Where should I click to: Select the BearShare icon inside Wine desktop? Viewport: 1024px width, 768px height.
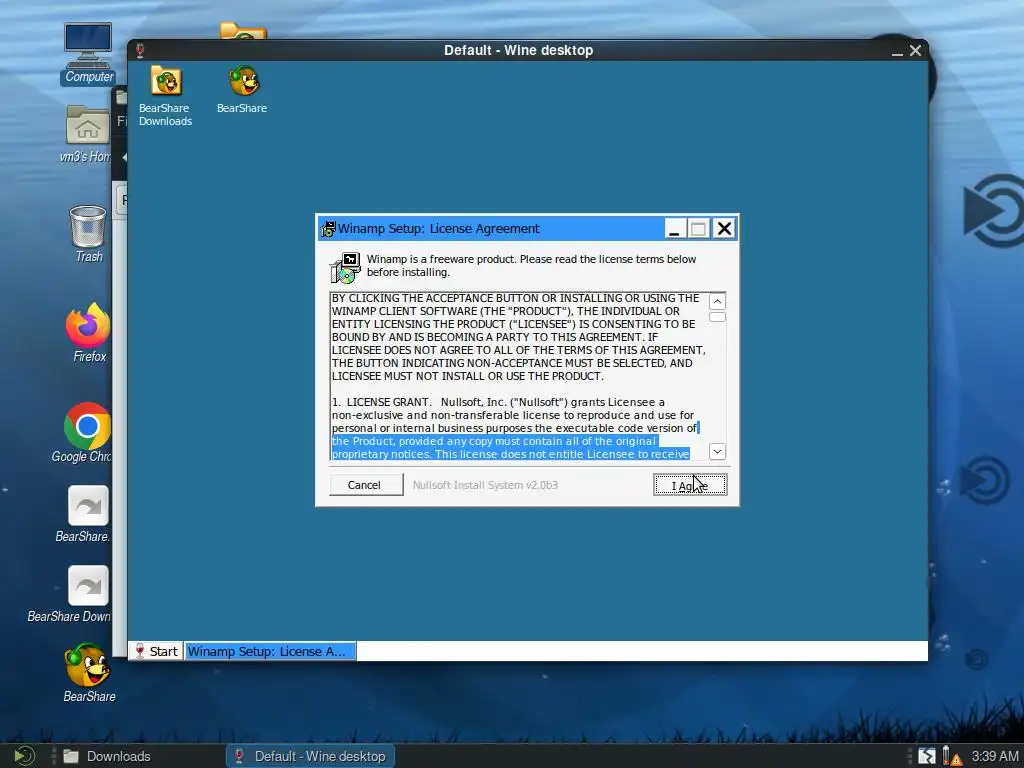(243, 89)
